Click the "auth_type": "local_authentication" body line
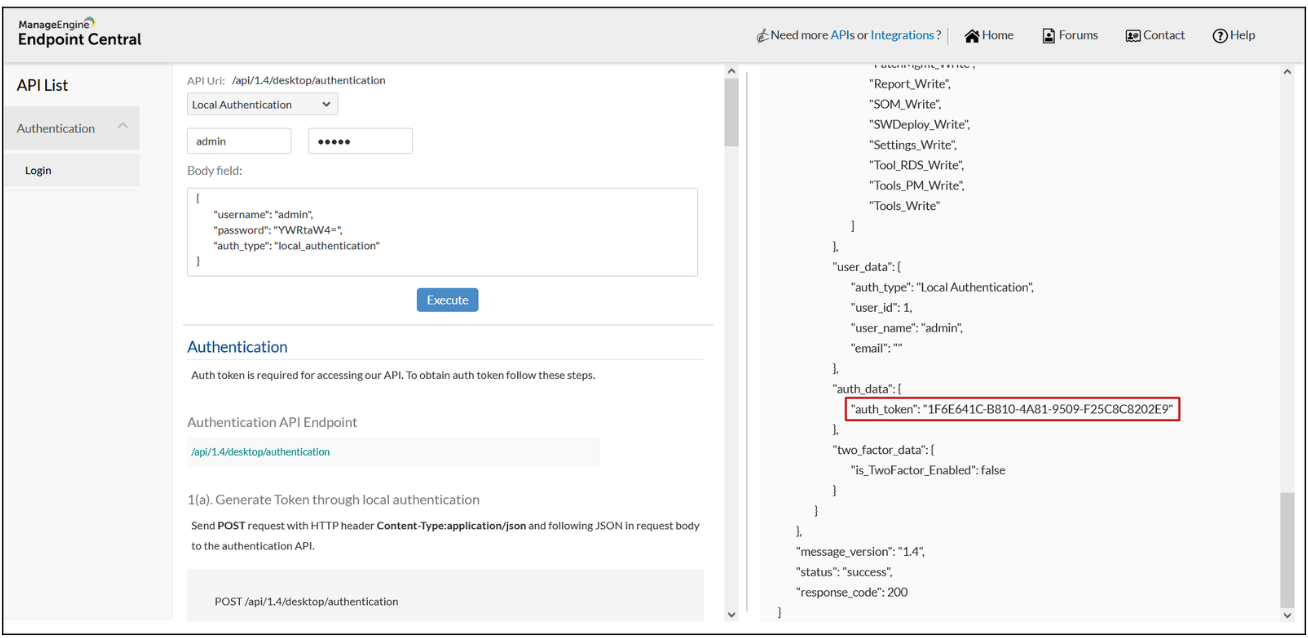The width and height of the screenshot is (1308, 638). 297,245
